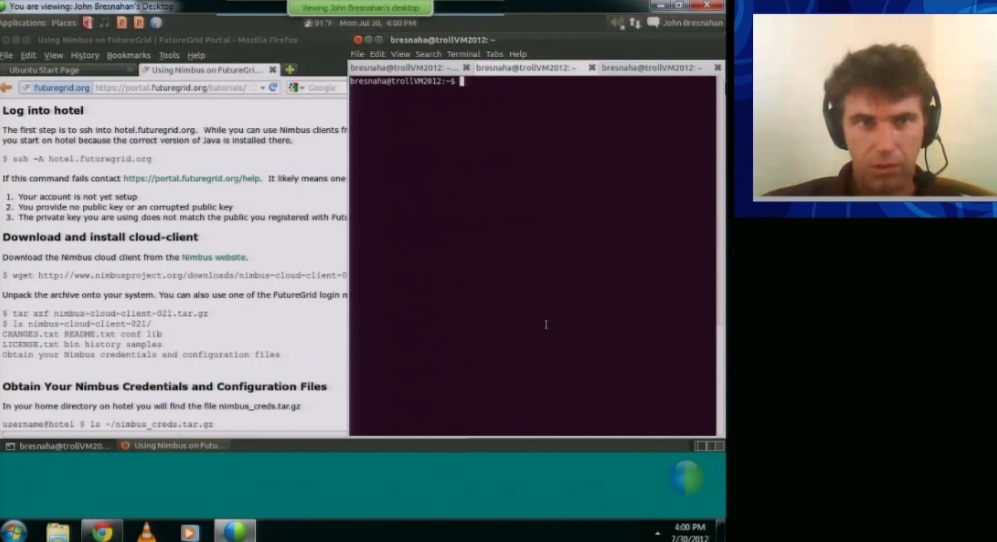Open the network connections indicator
The width and height of the screenshot is (997, 542).
[635, 23]
